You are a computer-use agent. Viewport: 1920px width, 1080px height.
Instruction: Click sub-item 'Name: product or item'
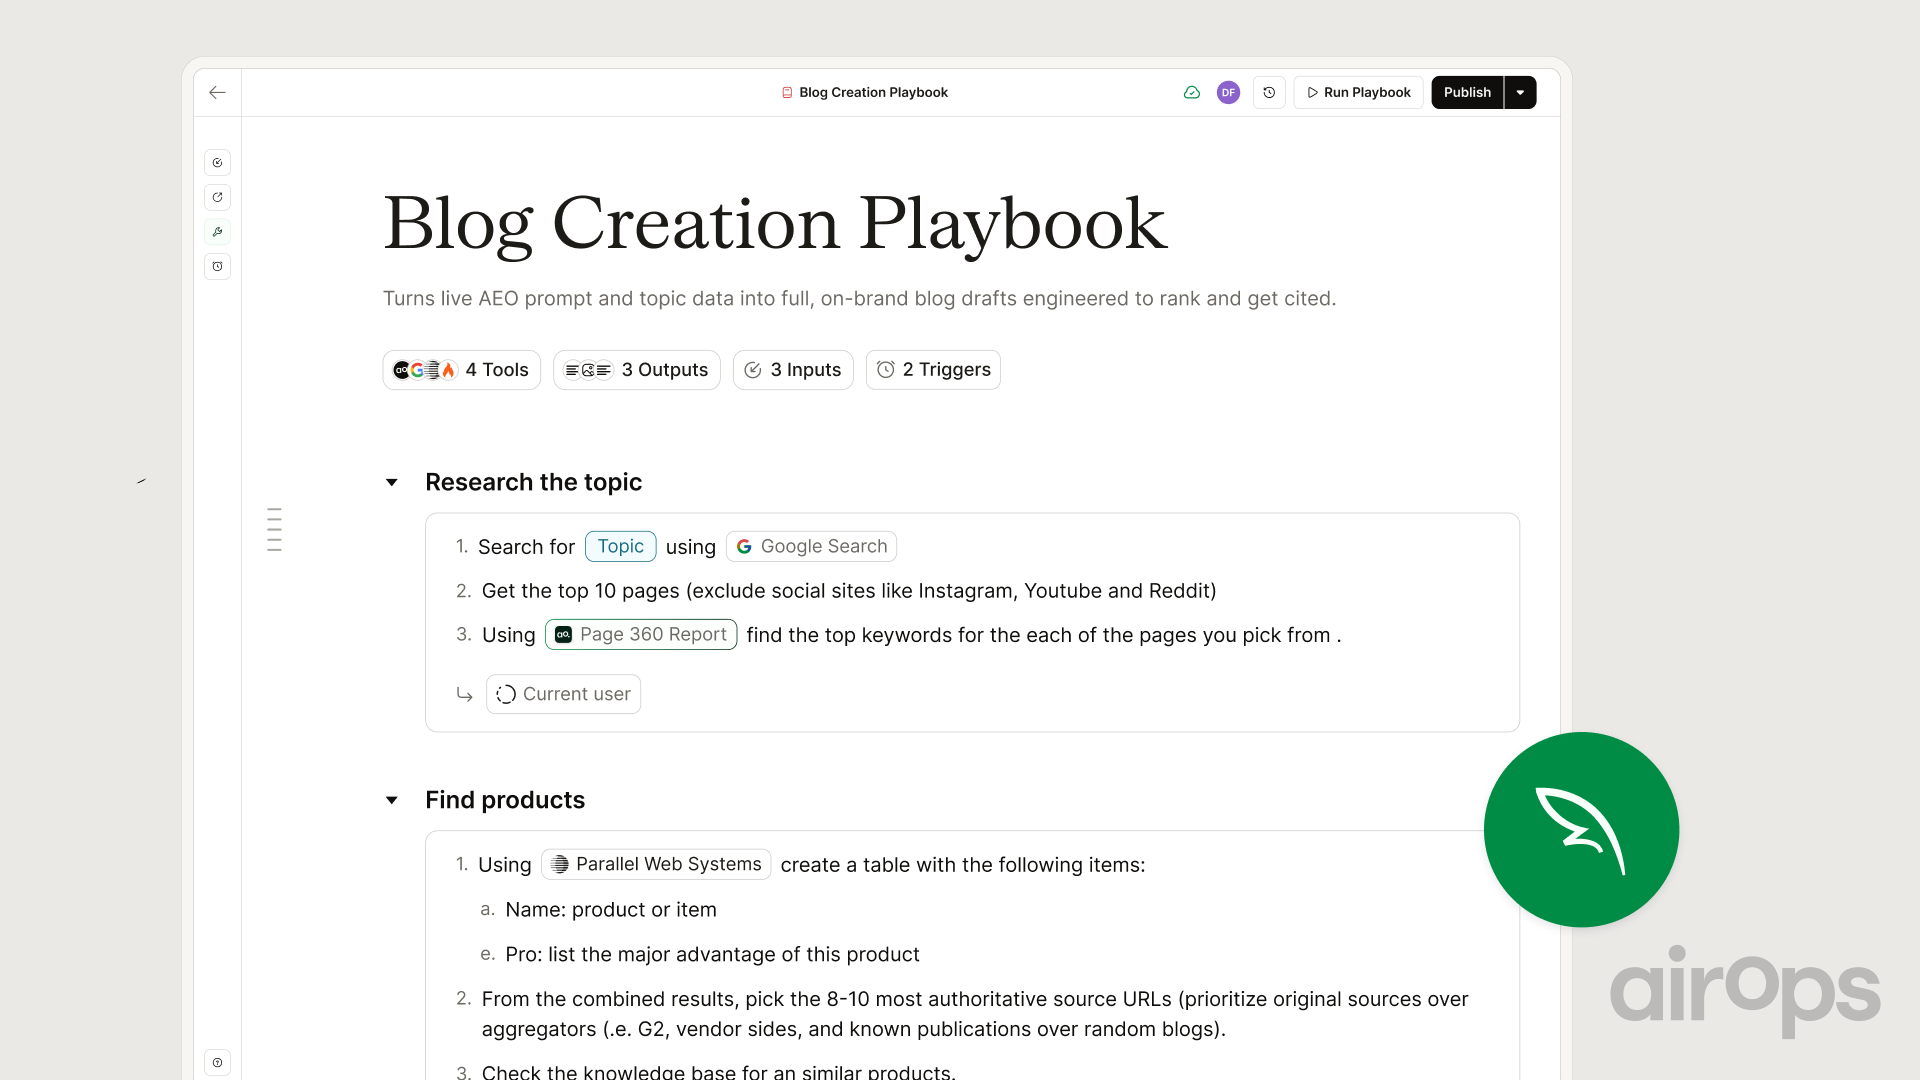(611, 910)
